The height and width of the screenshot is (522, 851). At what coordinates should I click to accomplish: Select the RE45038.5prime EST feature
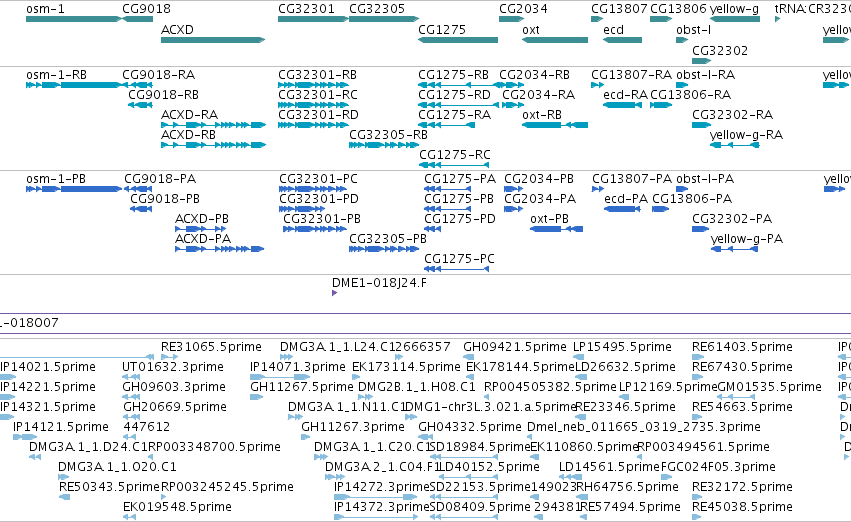tap(698, 517)
